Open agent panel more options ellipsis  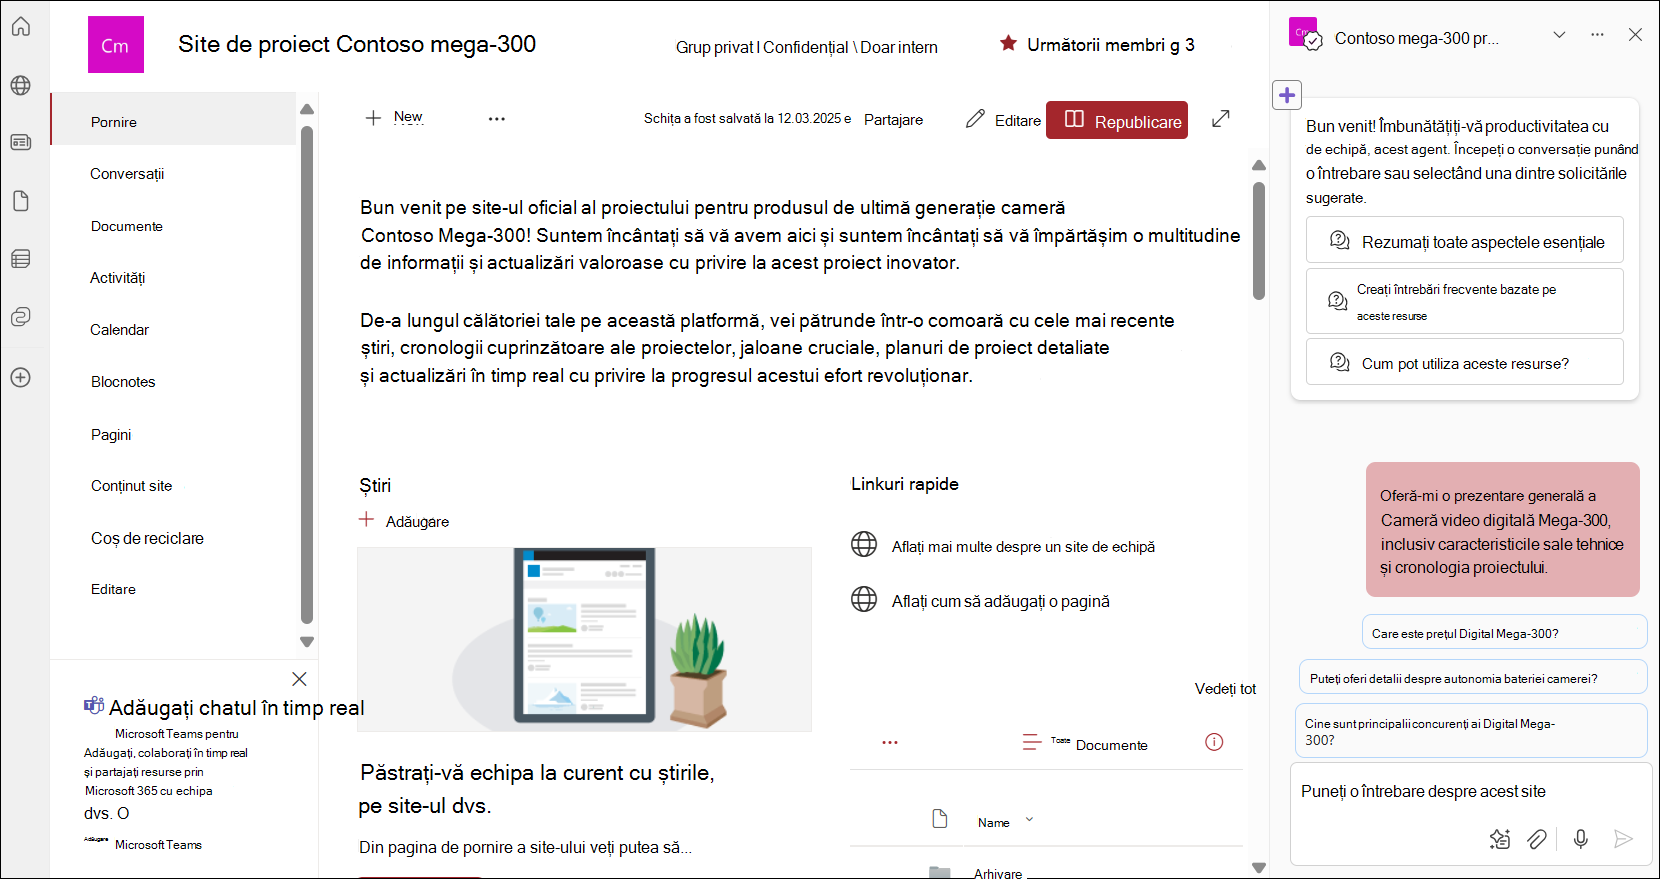[x=1598, y=35]
